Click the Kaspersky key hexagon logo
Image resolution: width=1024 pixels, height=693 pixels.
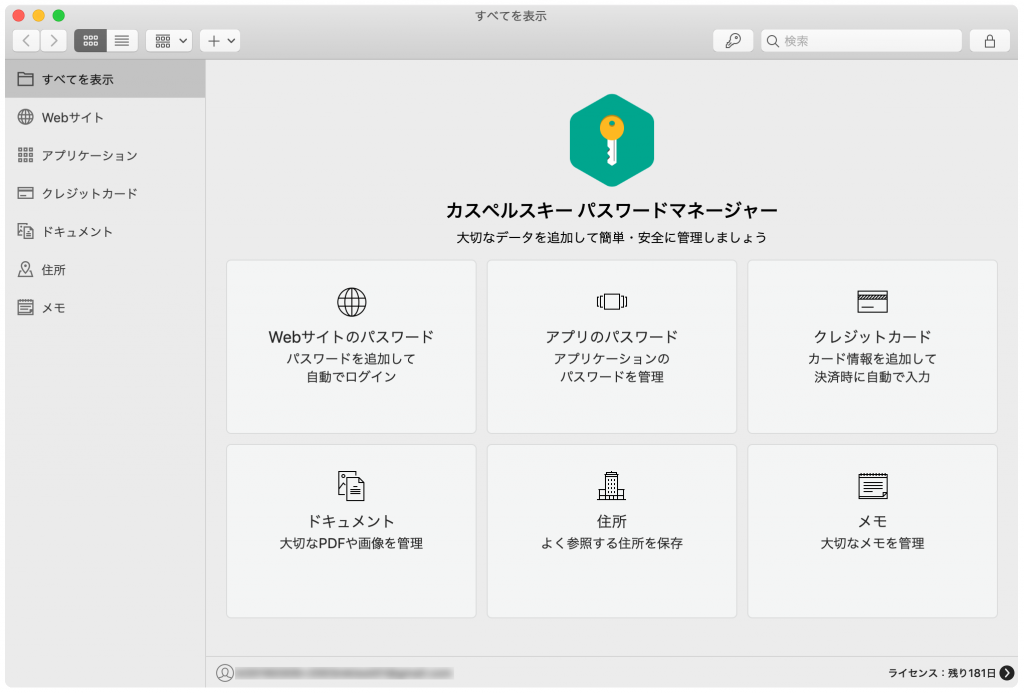coord(612,140)
